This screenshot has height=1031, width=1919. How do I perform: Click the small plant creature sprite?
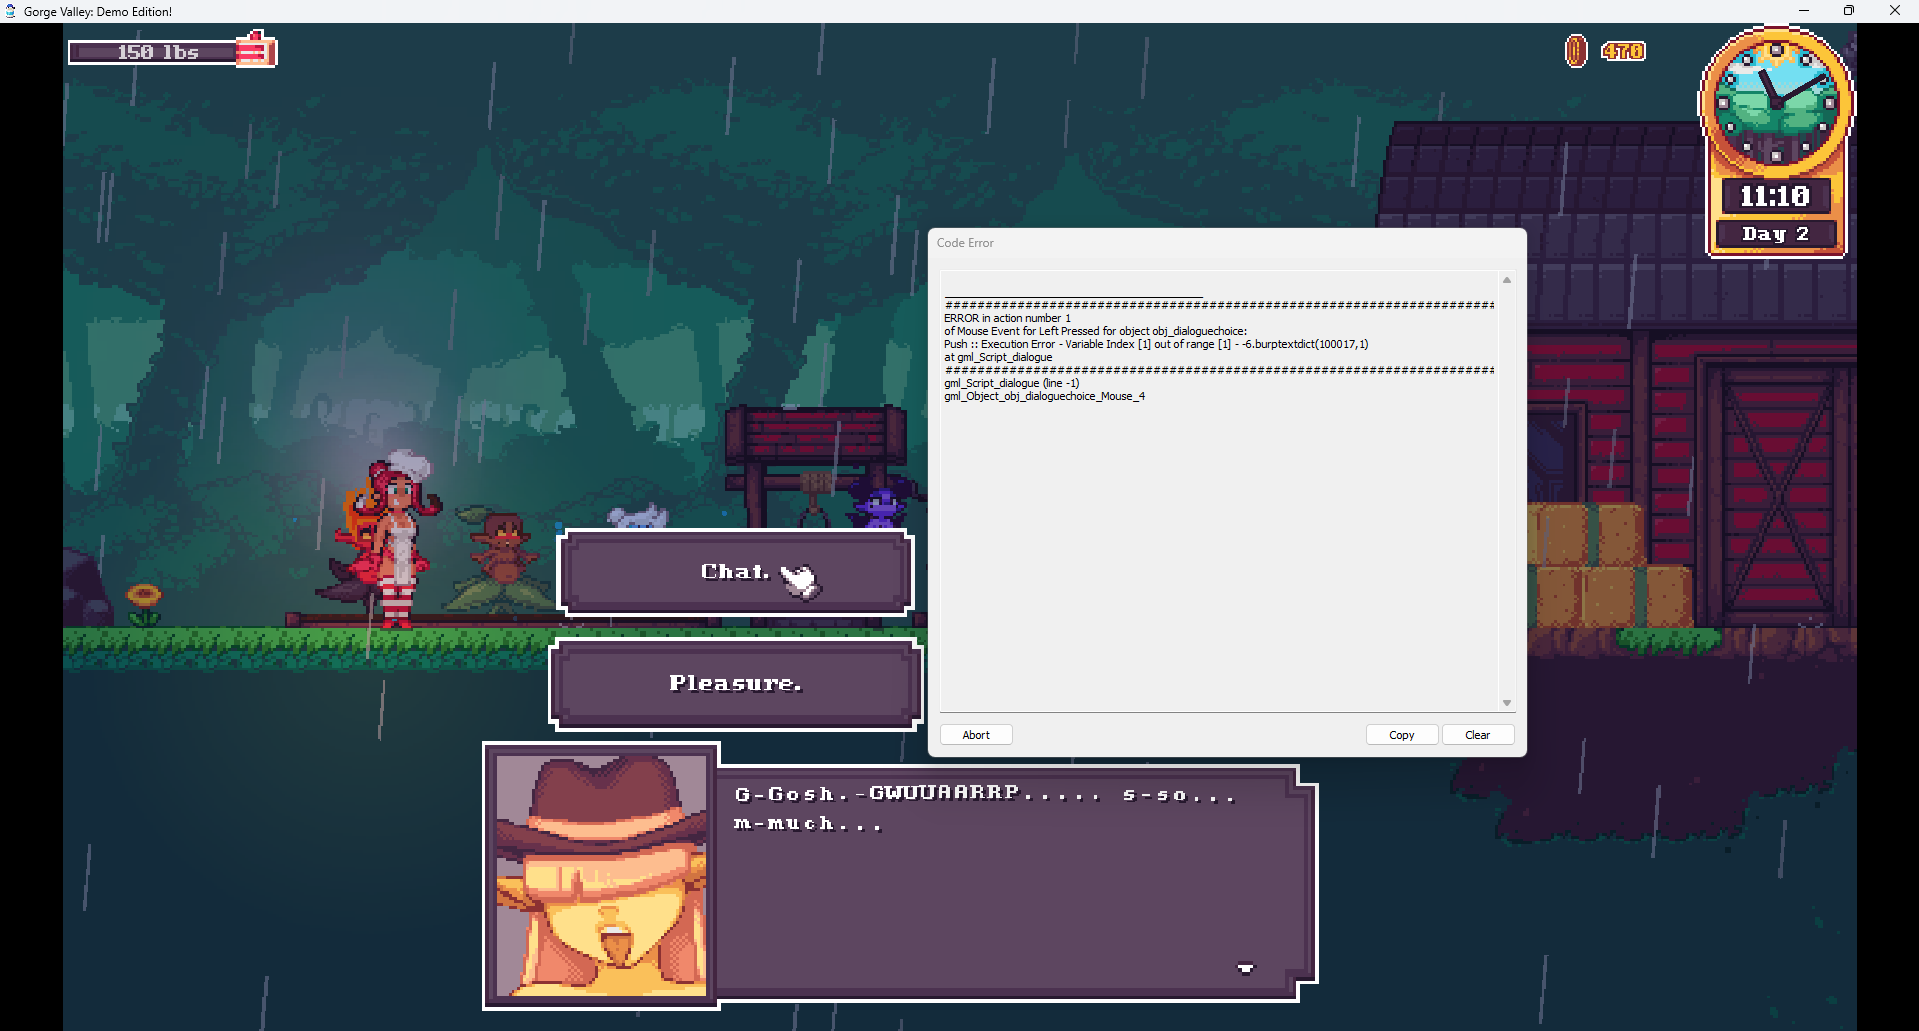[x=503, y=560]
